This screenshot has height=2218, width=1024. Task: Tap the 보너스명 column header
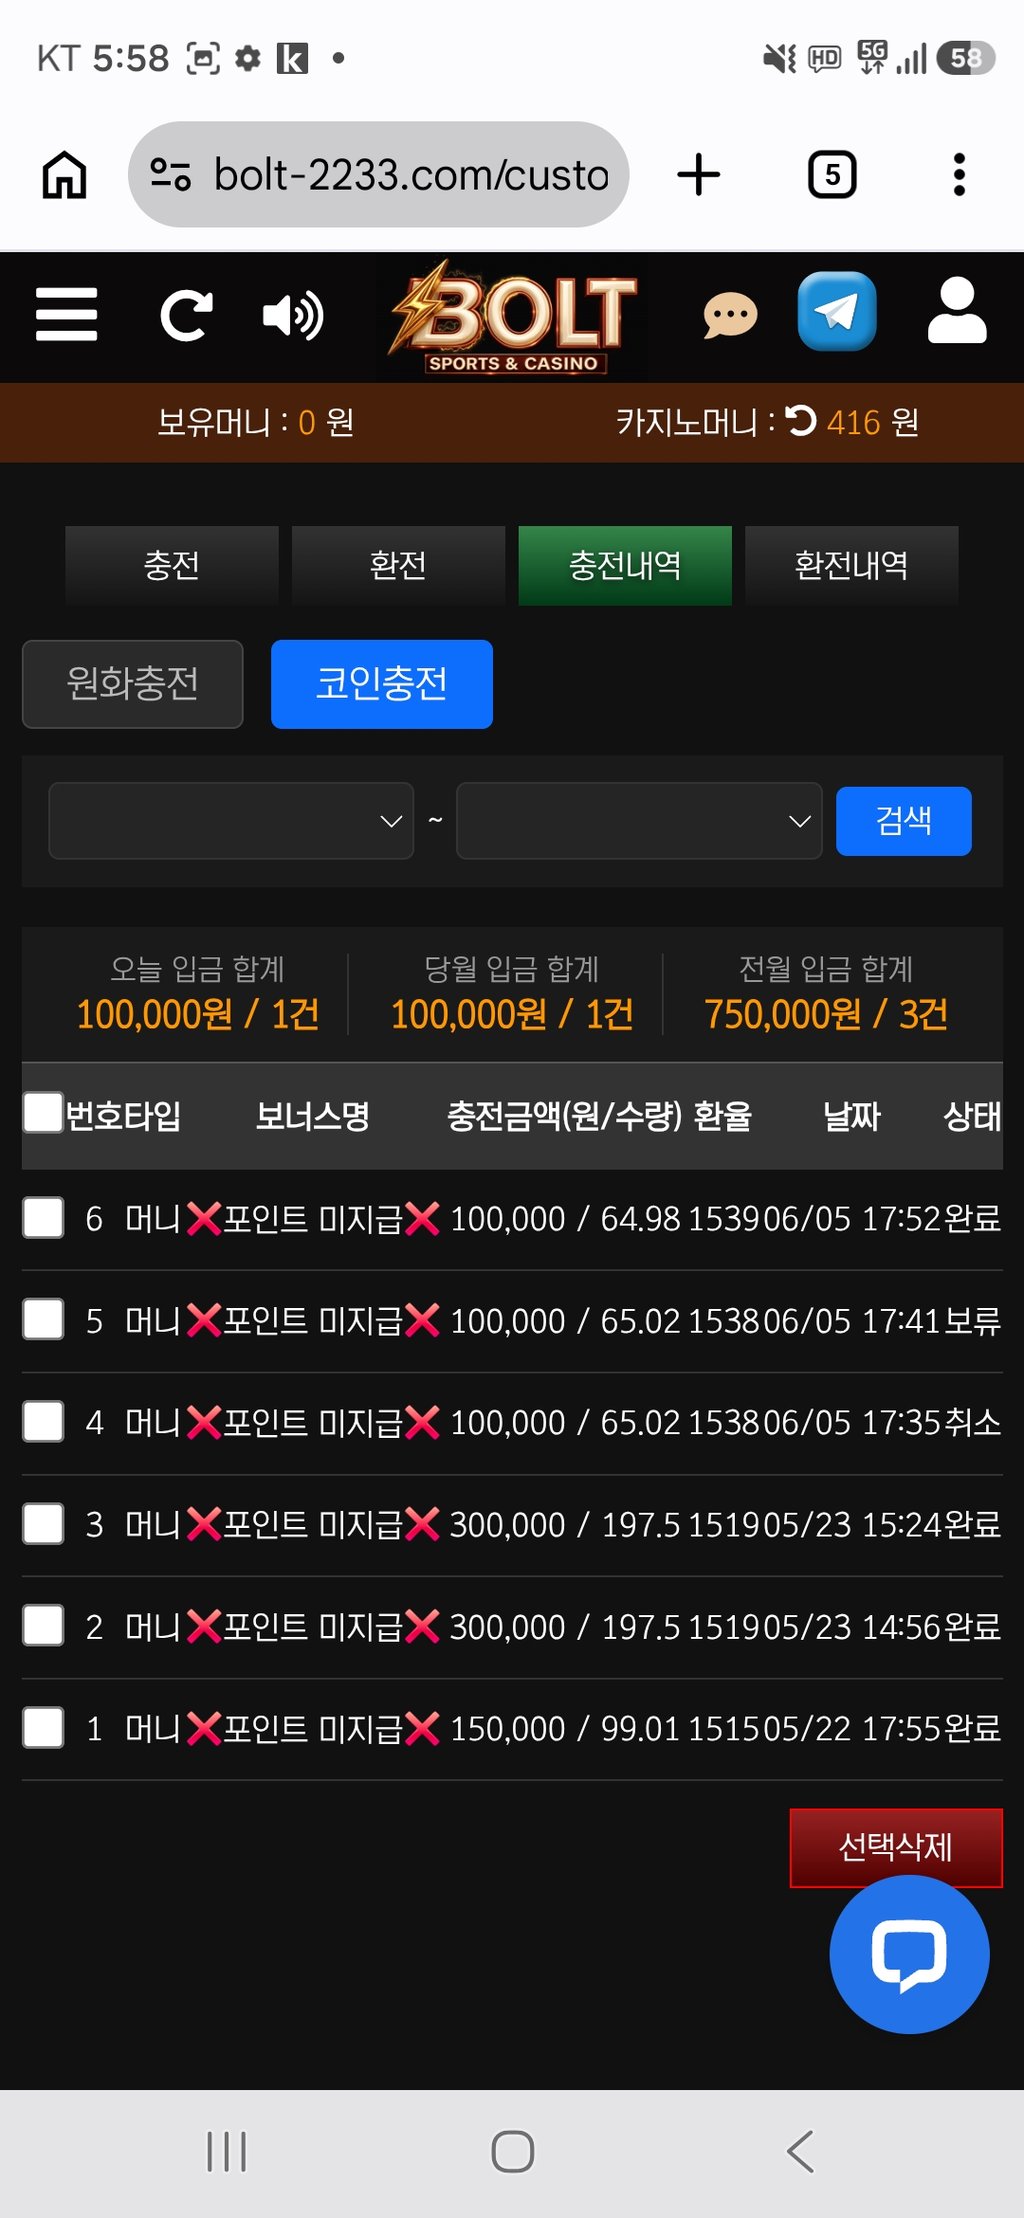click(x=313, y=1116)
